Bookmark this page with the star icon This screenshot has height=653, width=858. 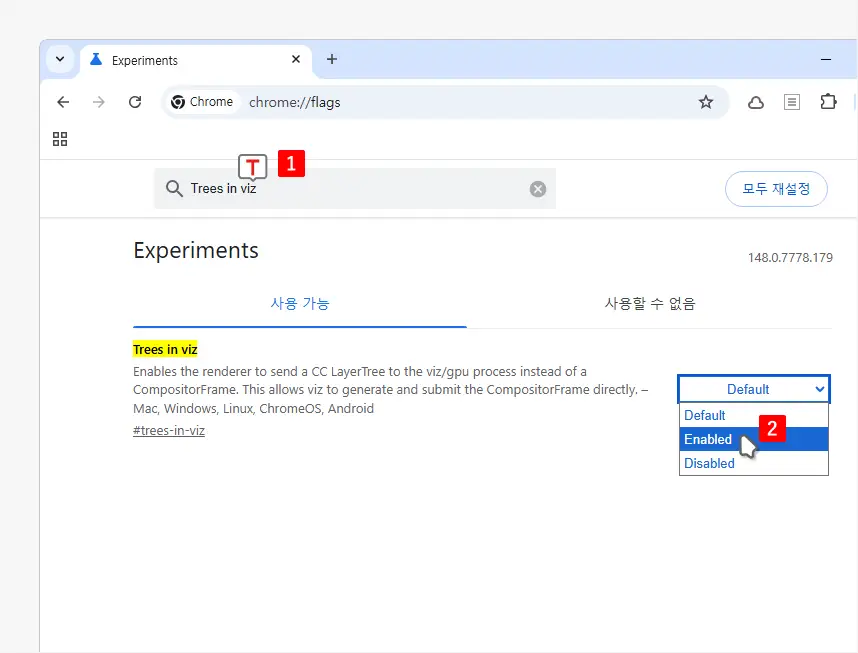pyautogui.click(x=706, y=102)
